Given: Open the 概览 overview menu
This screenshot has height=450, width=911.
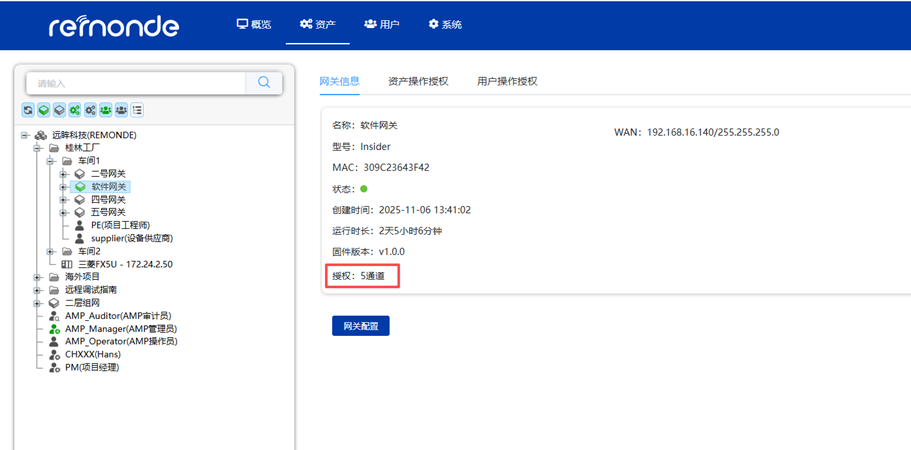Looking at the screenshot, I should click(x=254, y=24).
